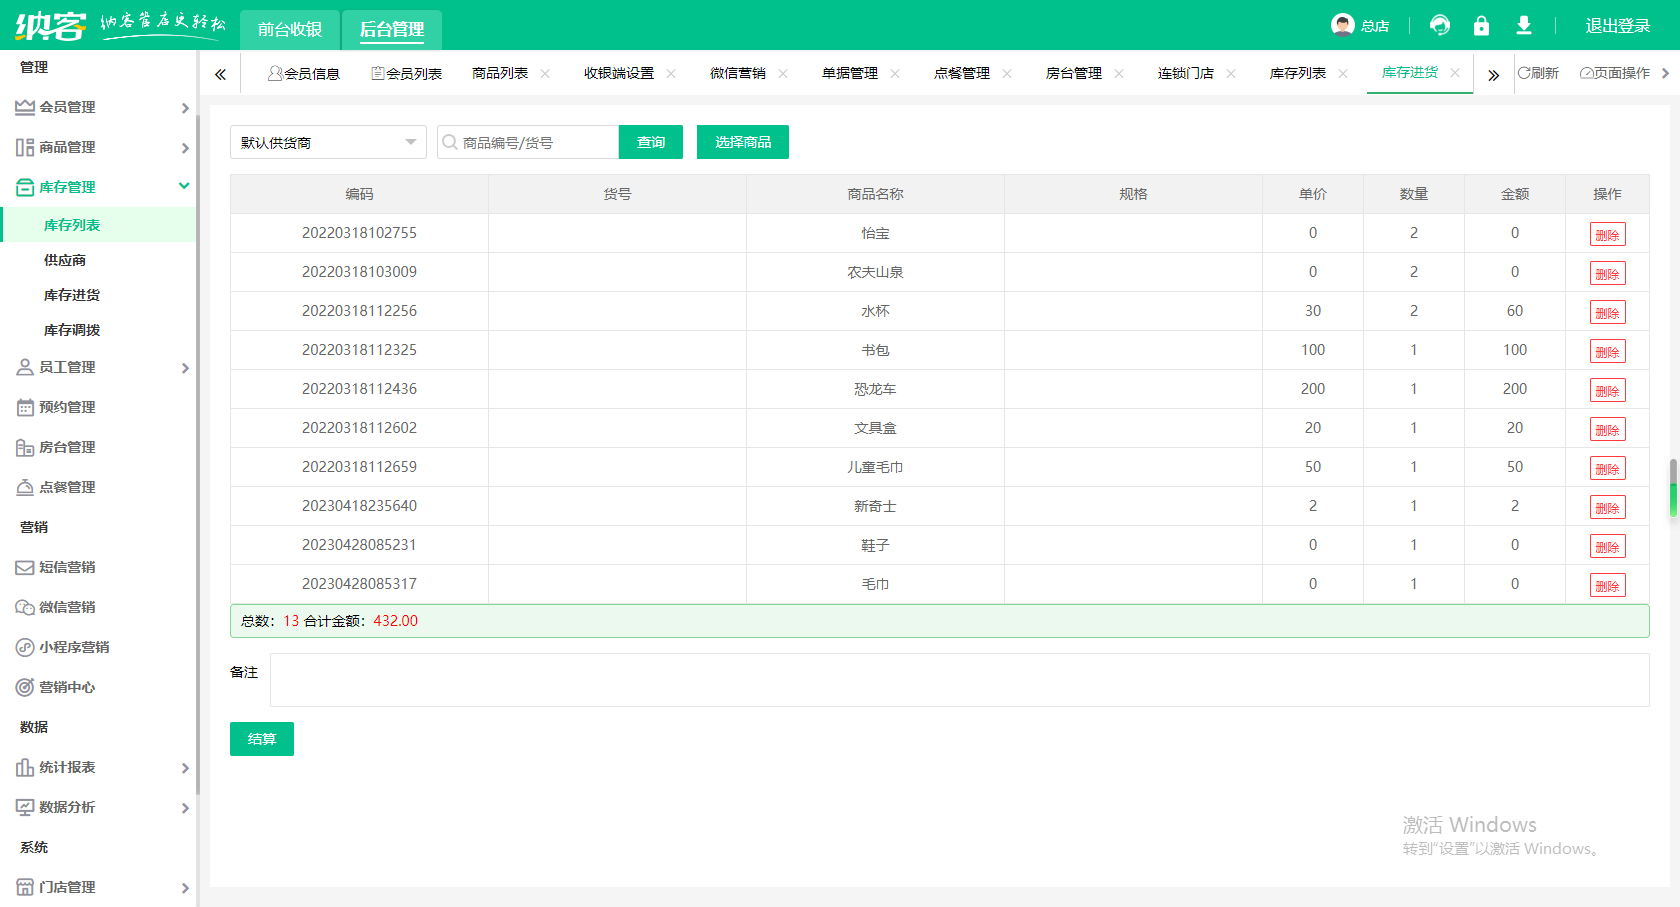The width and height of the screenshot is (1680, 907).
Task: Click the 结算 checkout button
Action: pos(261,739)
